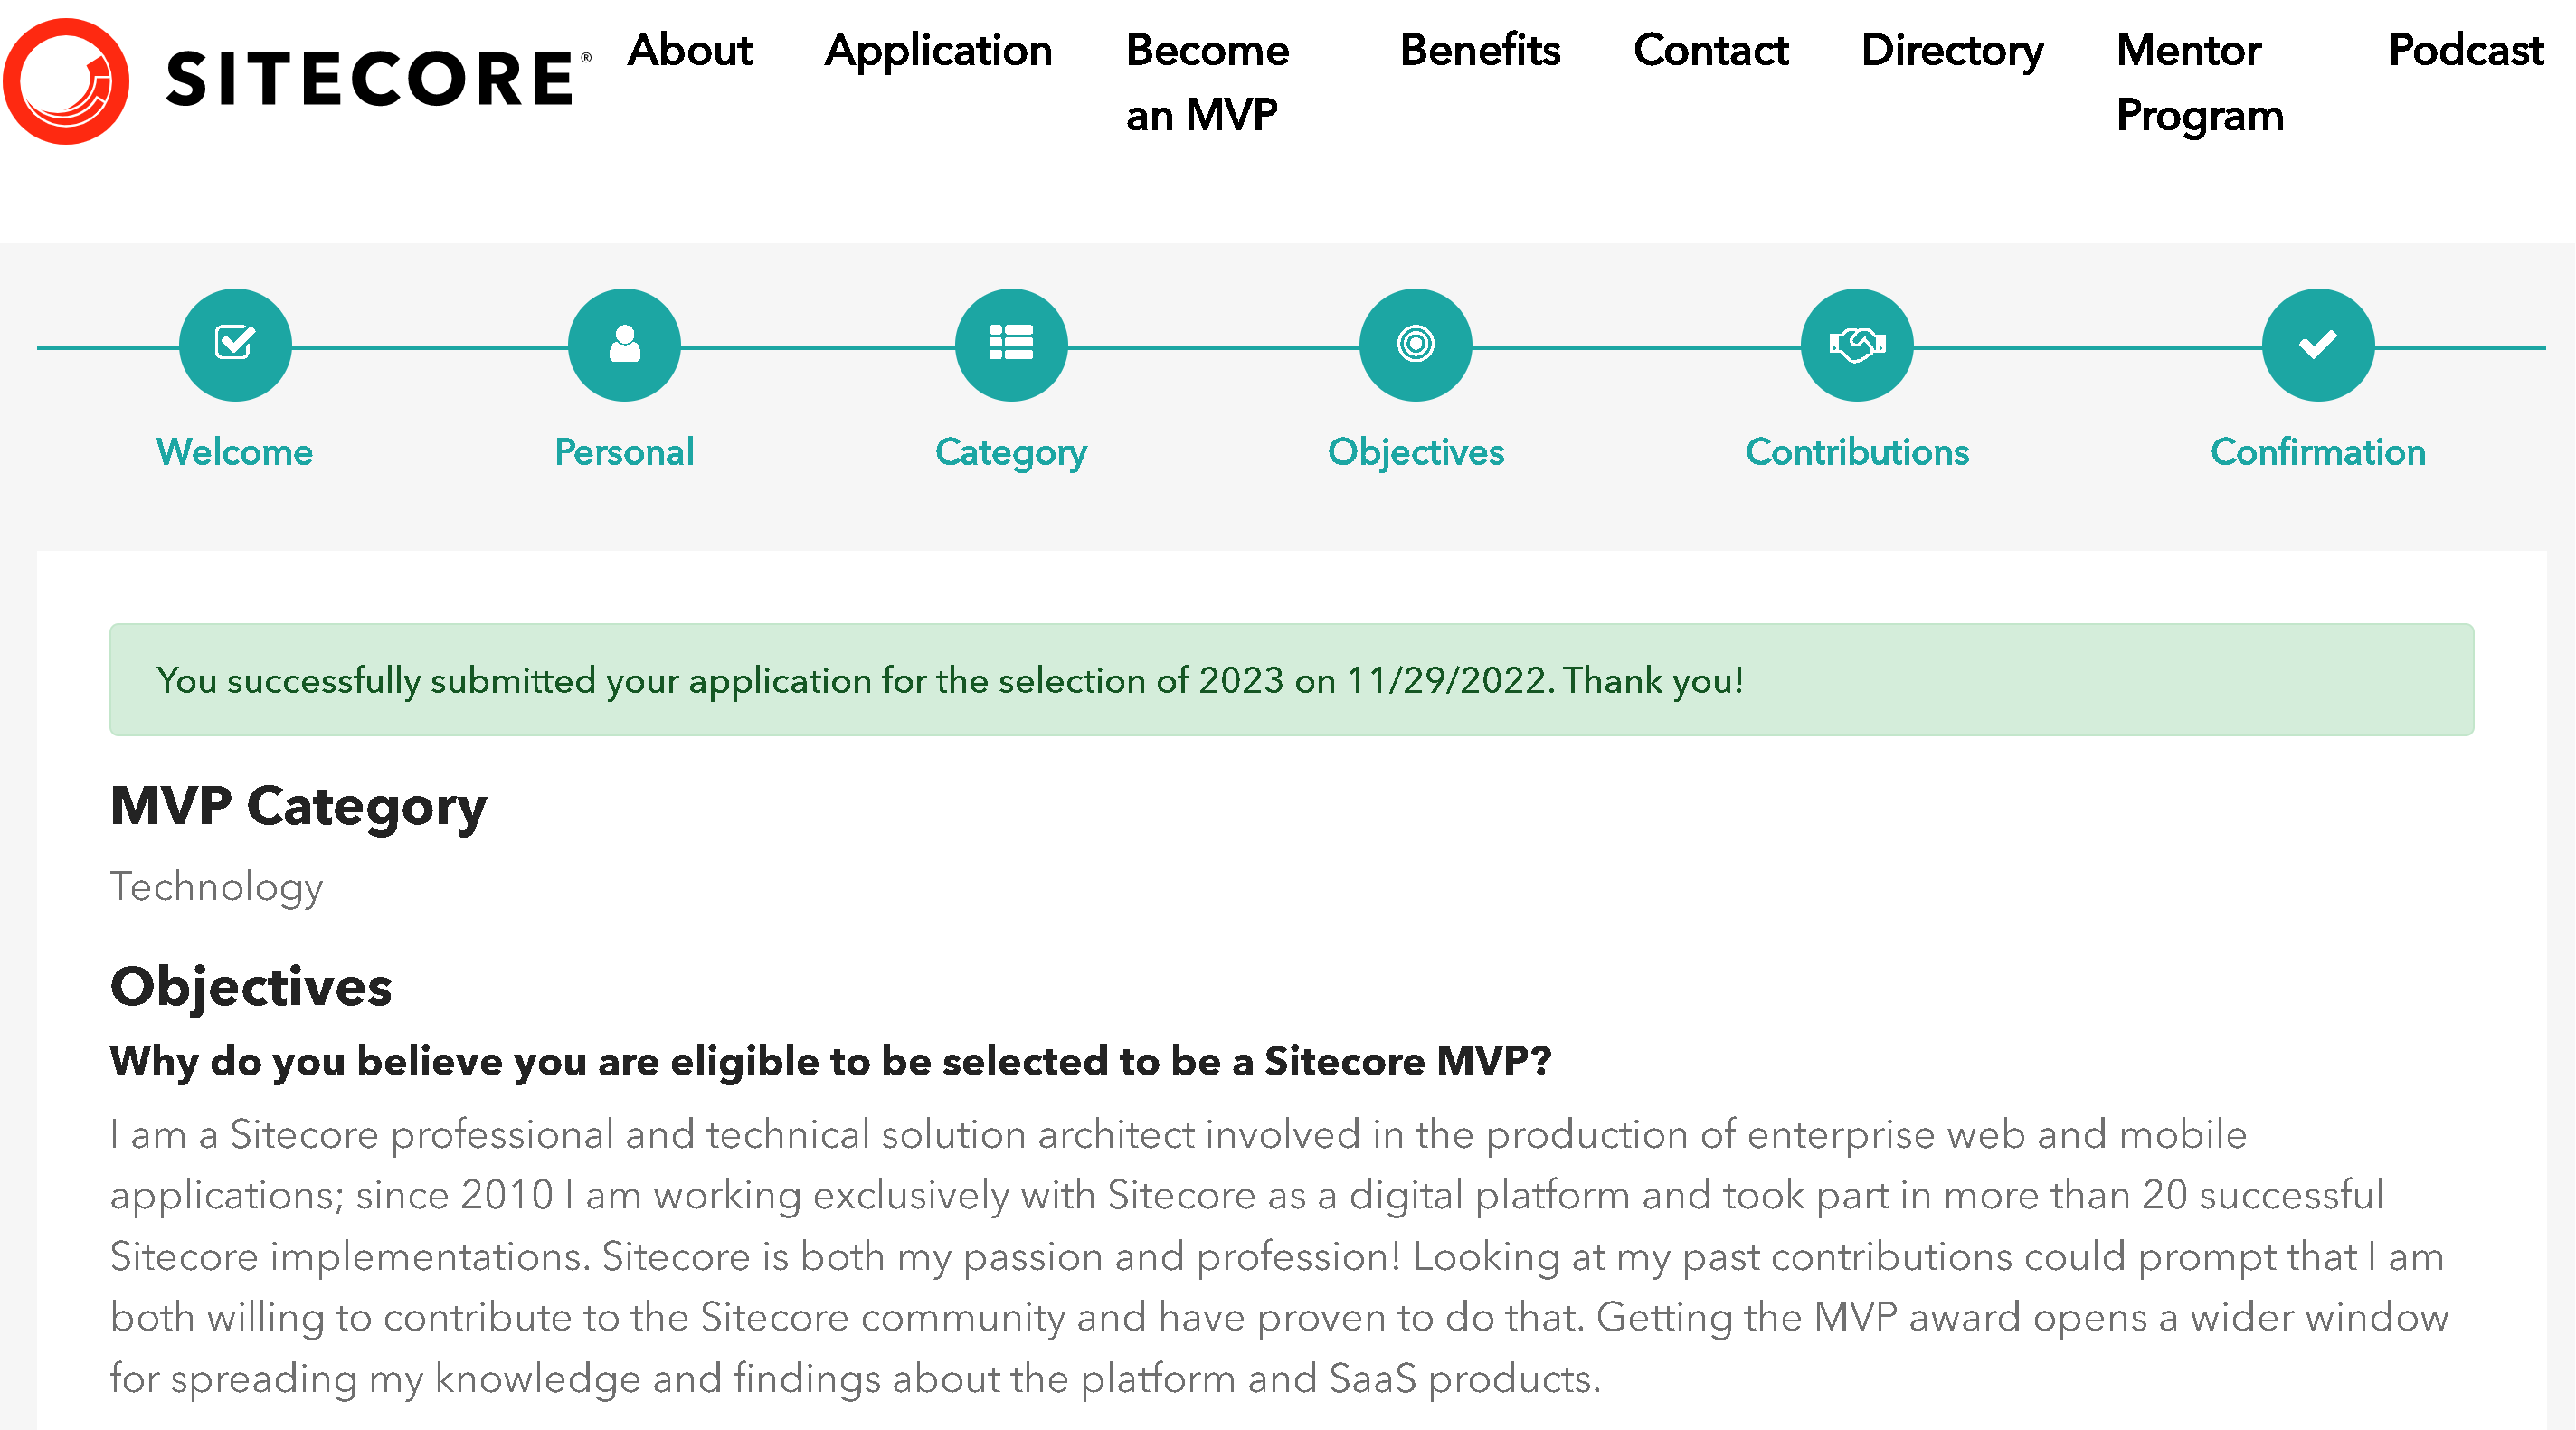
Task: Click the Welcome step label
Action: [x=235, y=452]
